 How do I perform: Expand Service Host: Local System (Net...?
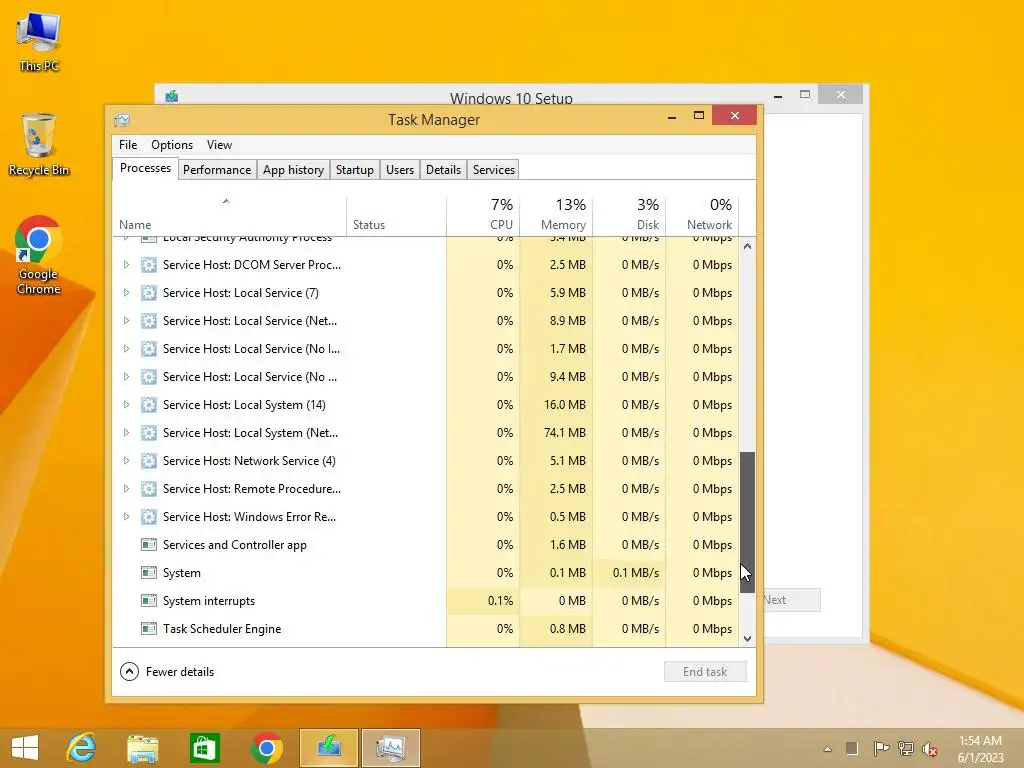pos(126,433)
